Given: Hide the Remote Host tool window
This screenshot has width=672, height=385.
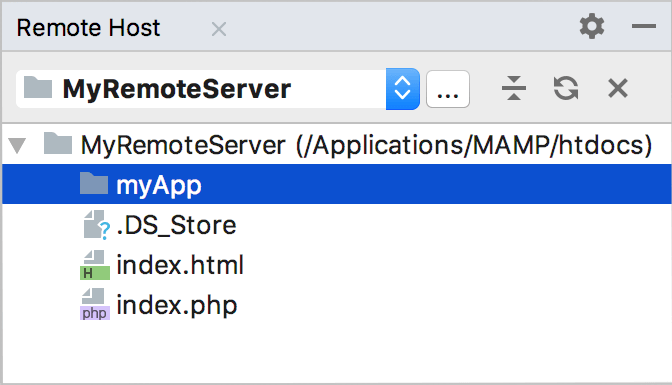Looking at the screenshot, I should (644, 26).
